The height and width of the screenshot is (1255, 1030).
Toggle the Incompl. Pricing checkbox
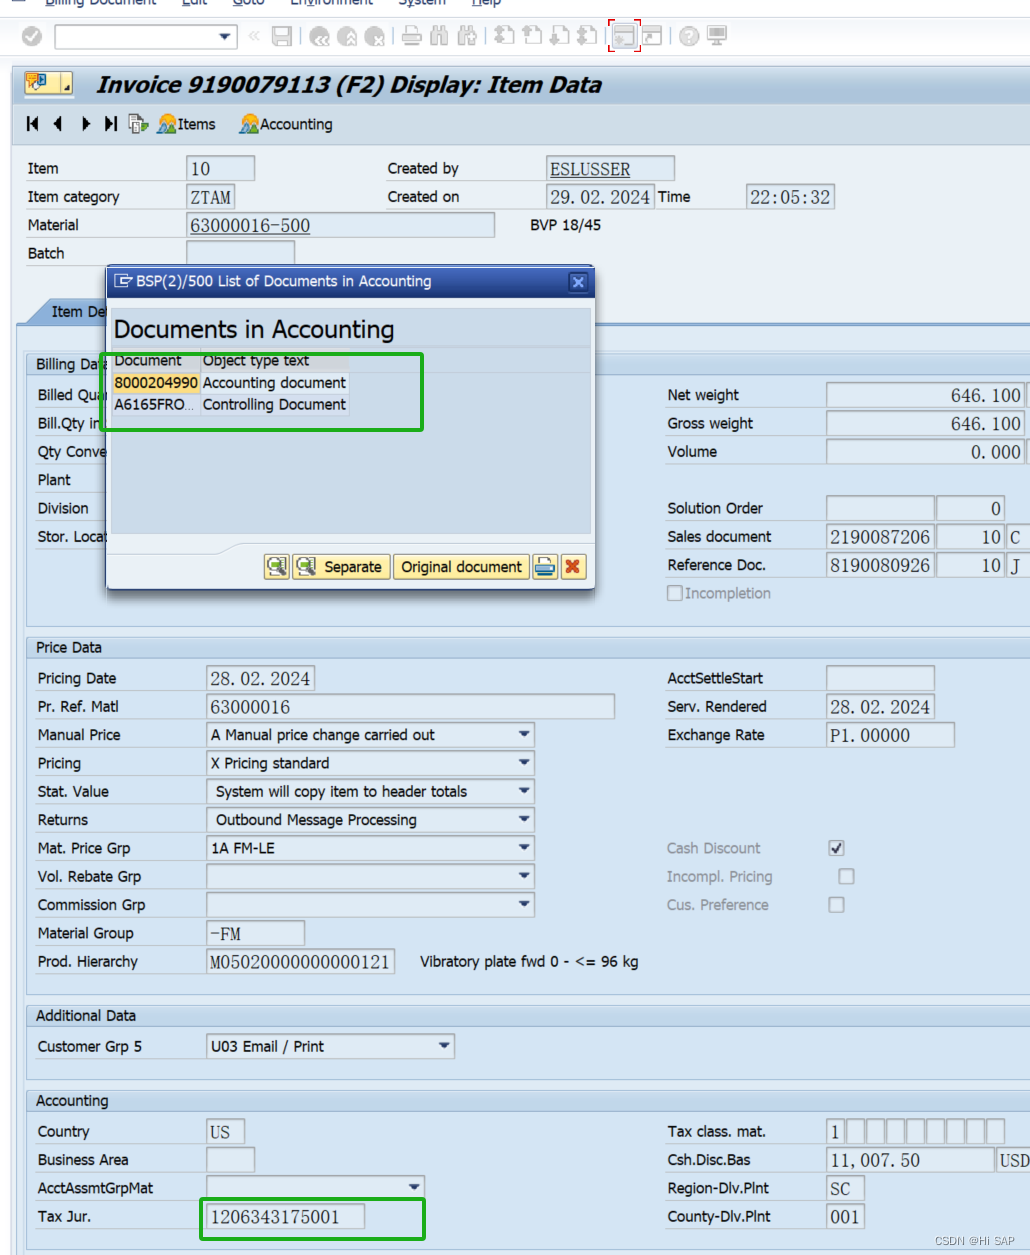click(847, 876)
